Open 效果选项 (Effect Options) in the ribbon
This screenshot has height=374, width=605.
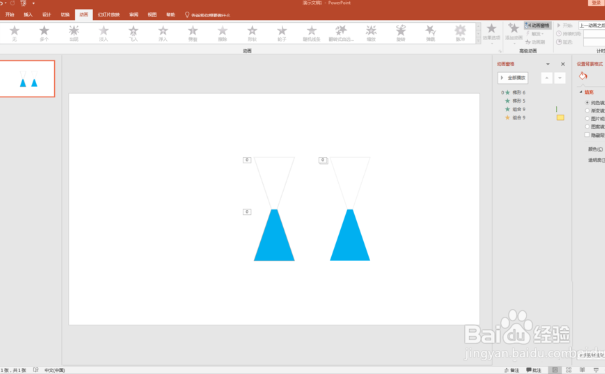coord(491,33)
